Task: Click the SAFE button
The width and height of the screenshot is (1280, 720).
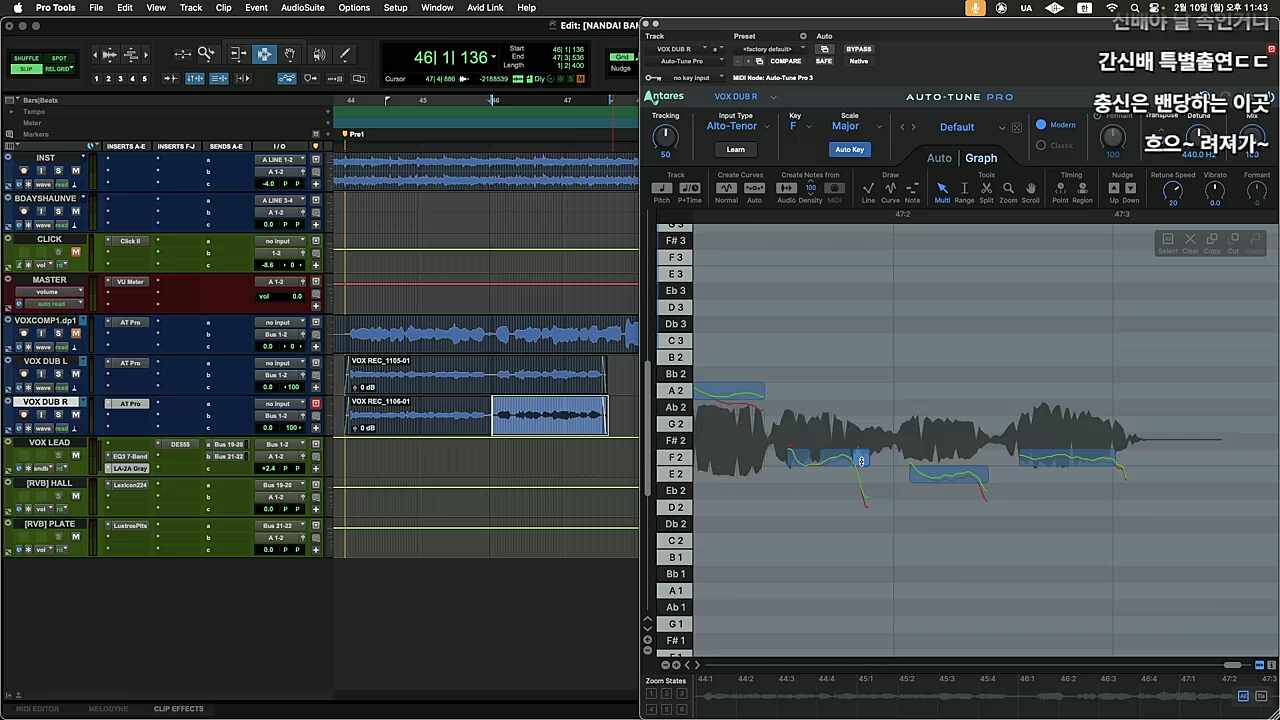Action: (824, 61)
